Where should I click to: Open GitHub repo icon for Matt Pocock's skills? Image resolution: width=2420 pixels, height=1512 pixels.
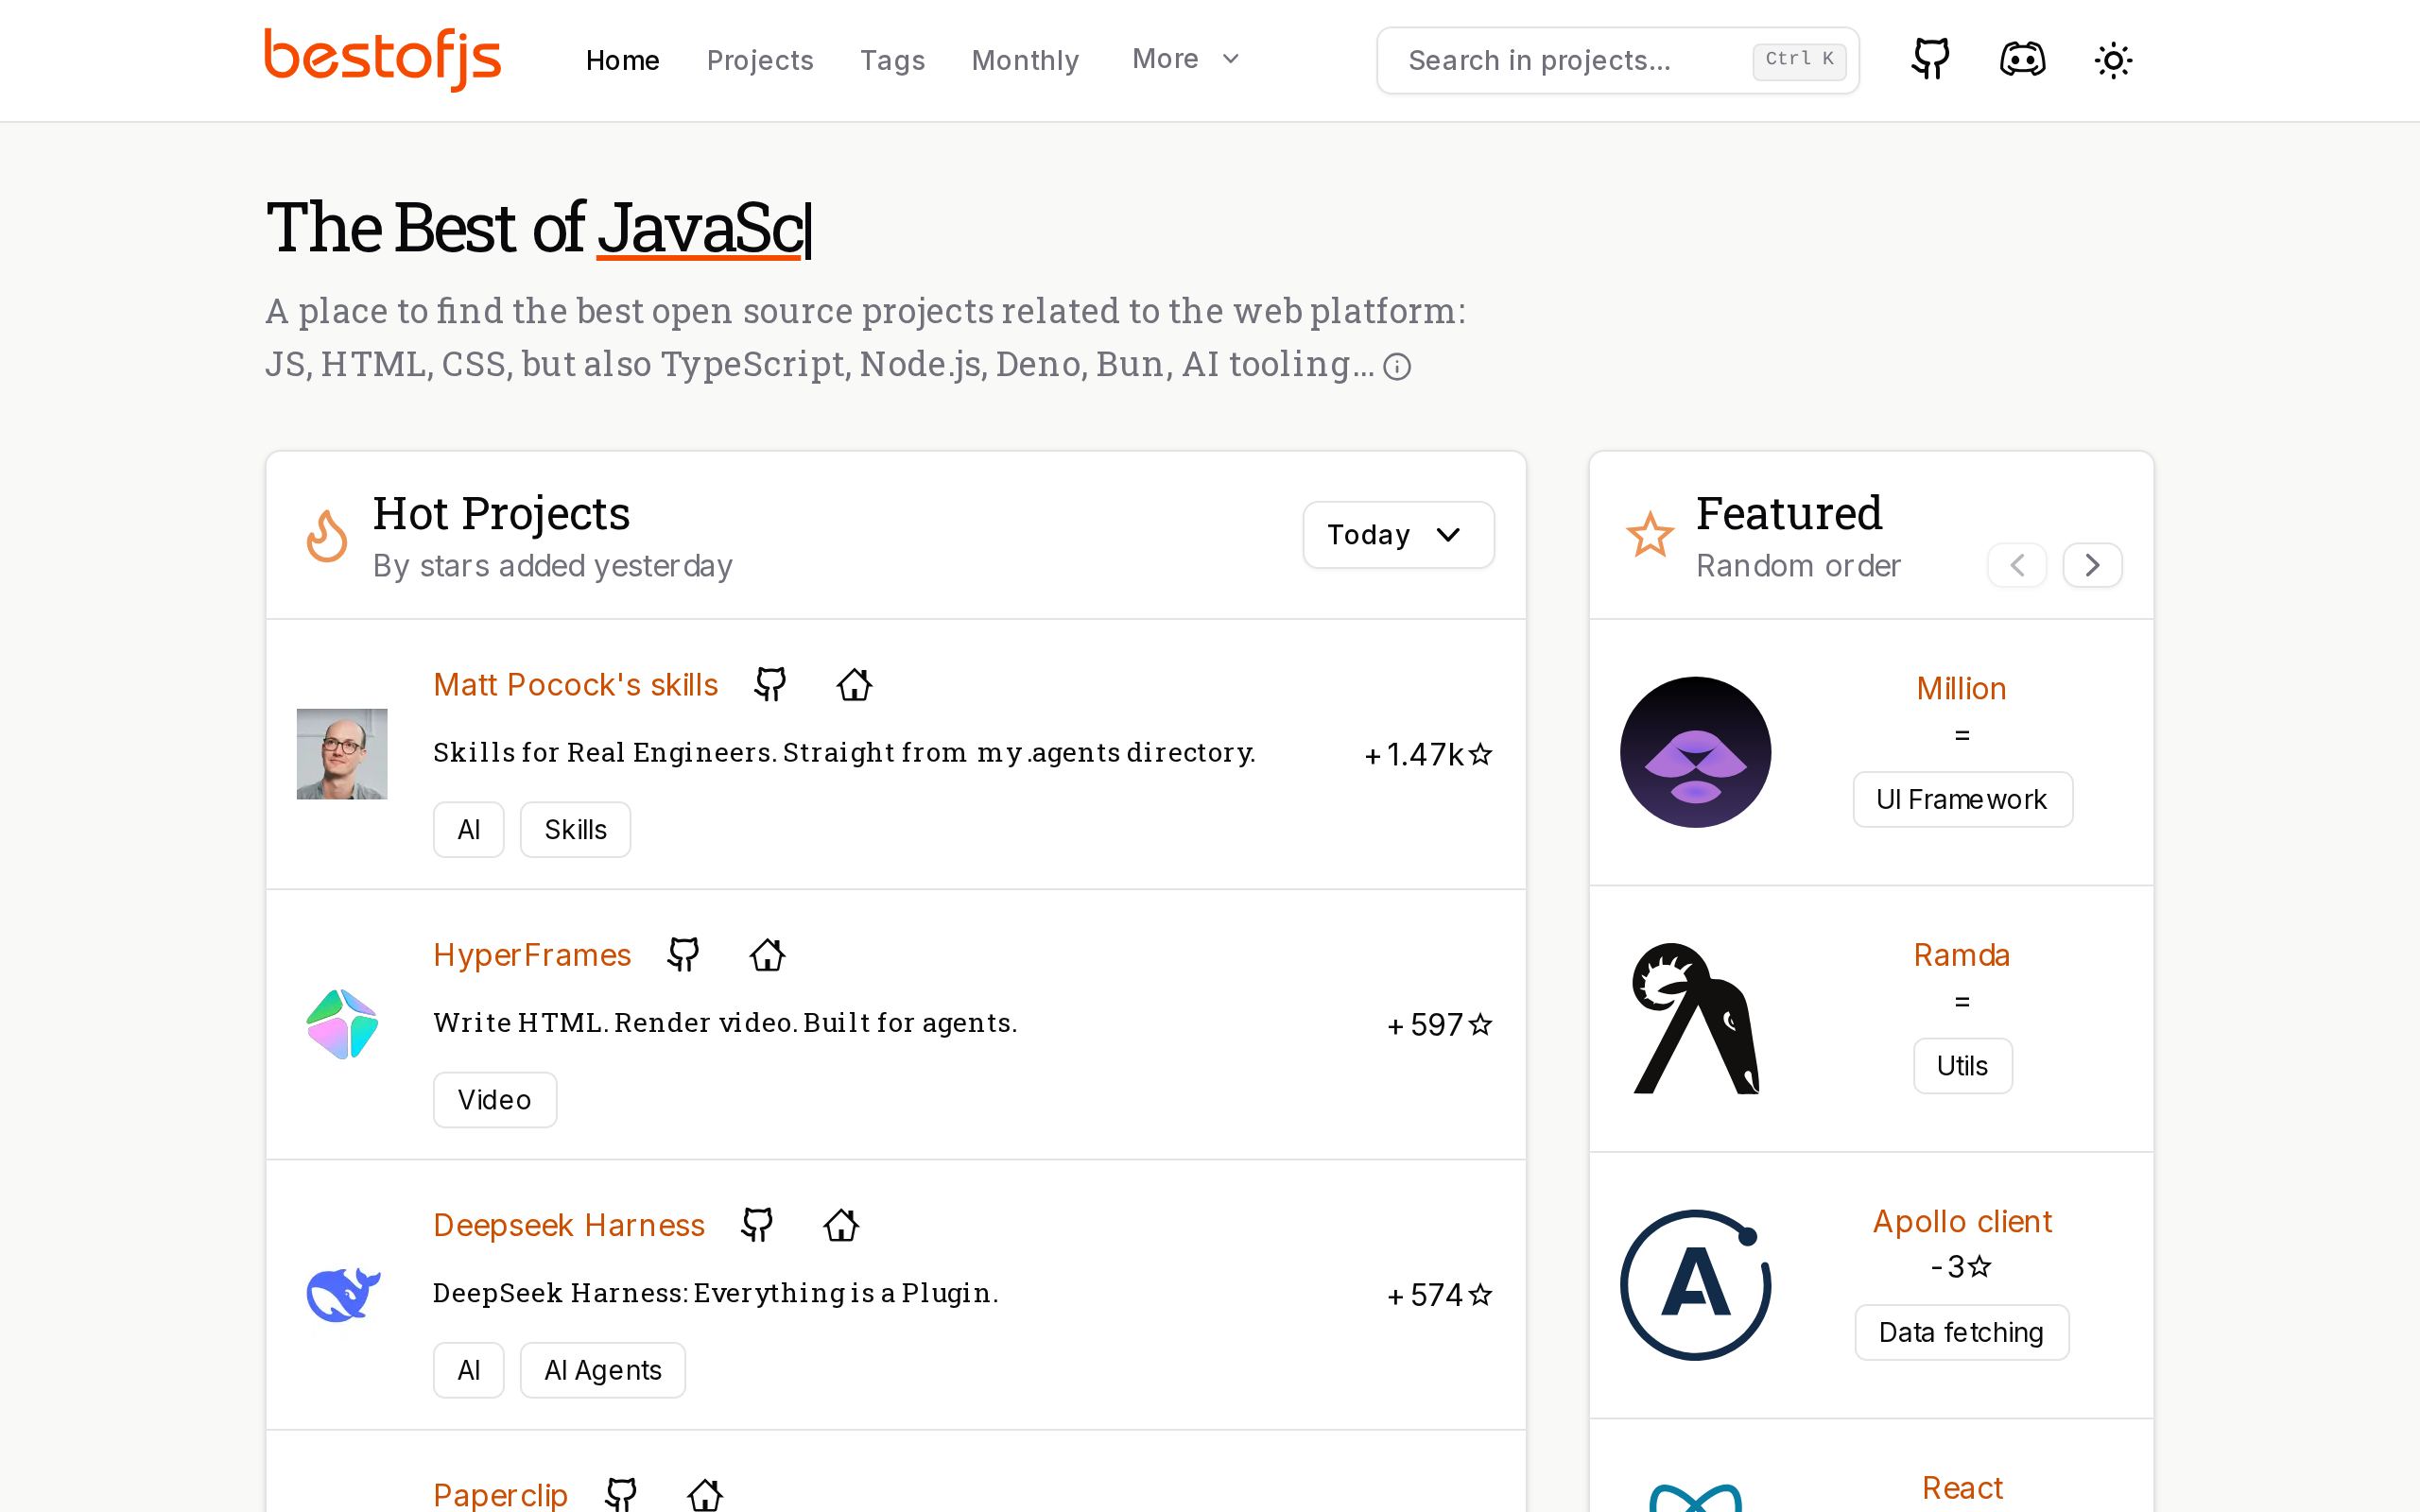[770, 685]
